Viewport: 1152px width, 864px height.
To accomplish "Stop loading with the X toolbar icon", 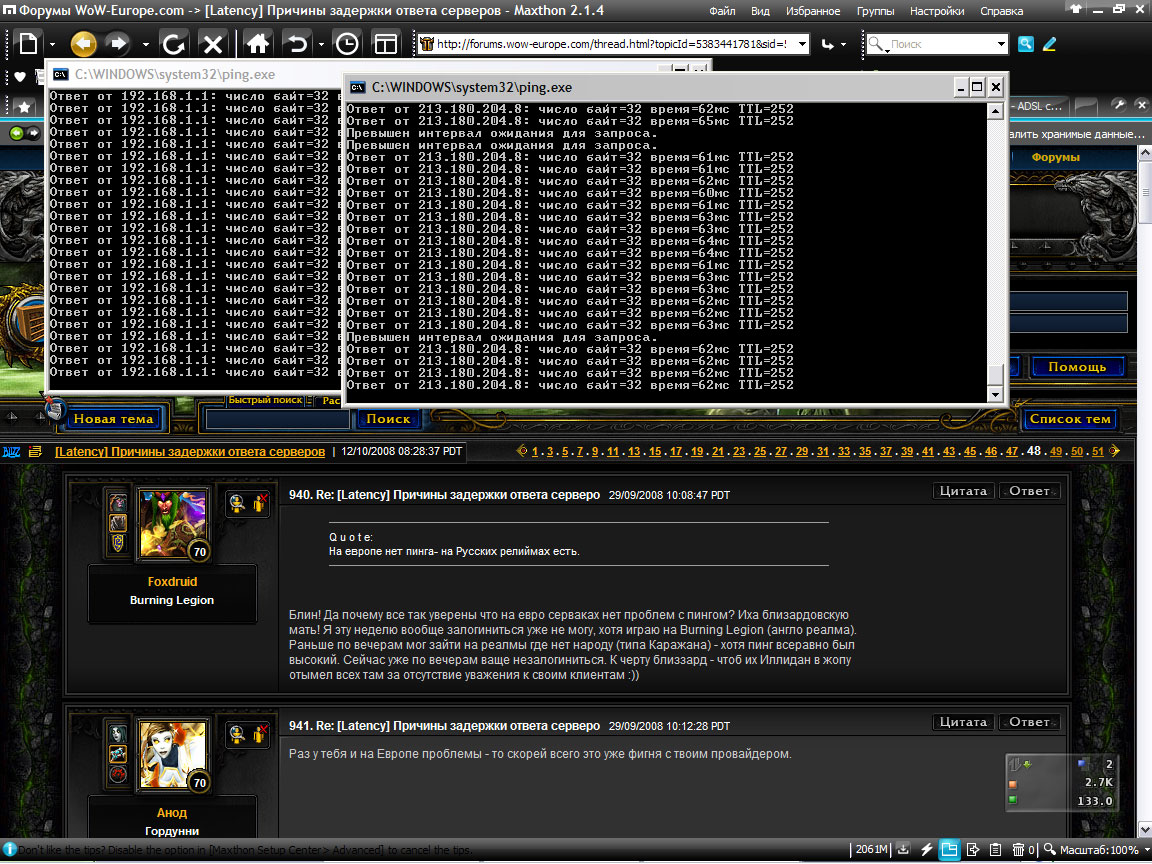I will point(213,44).
